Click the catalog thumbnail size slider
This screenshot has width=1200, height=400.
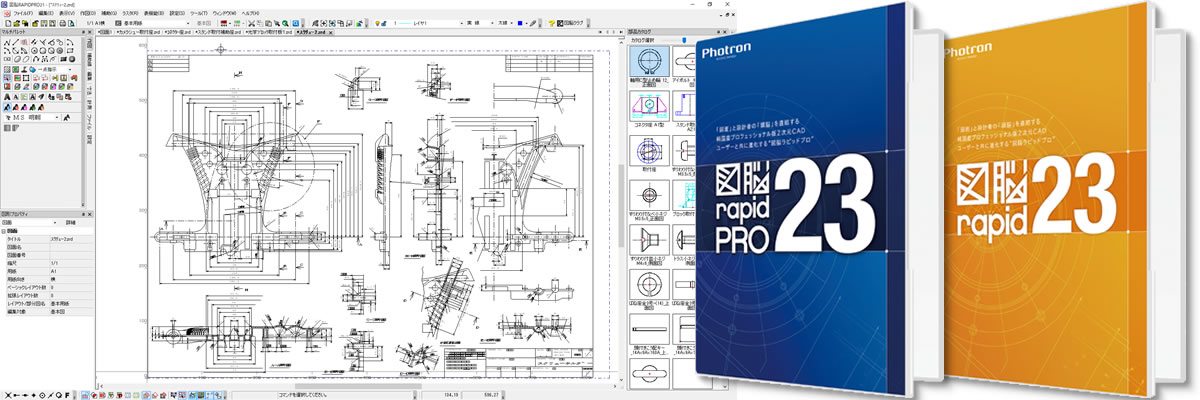point(683,40)
